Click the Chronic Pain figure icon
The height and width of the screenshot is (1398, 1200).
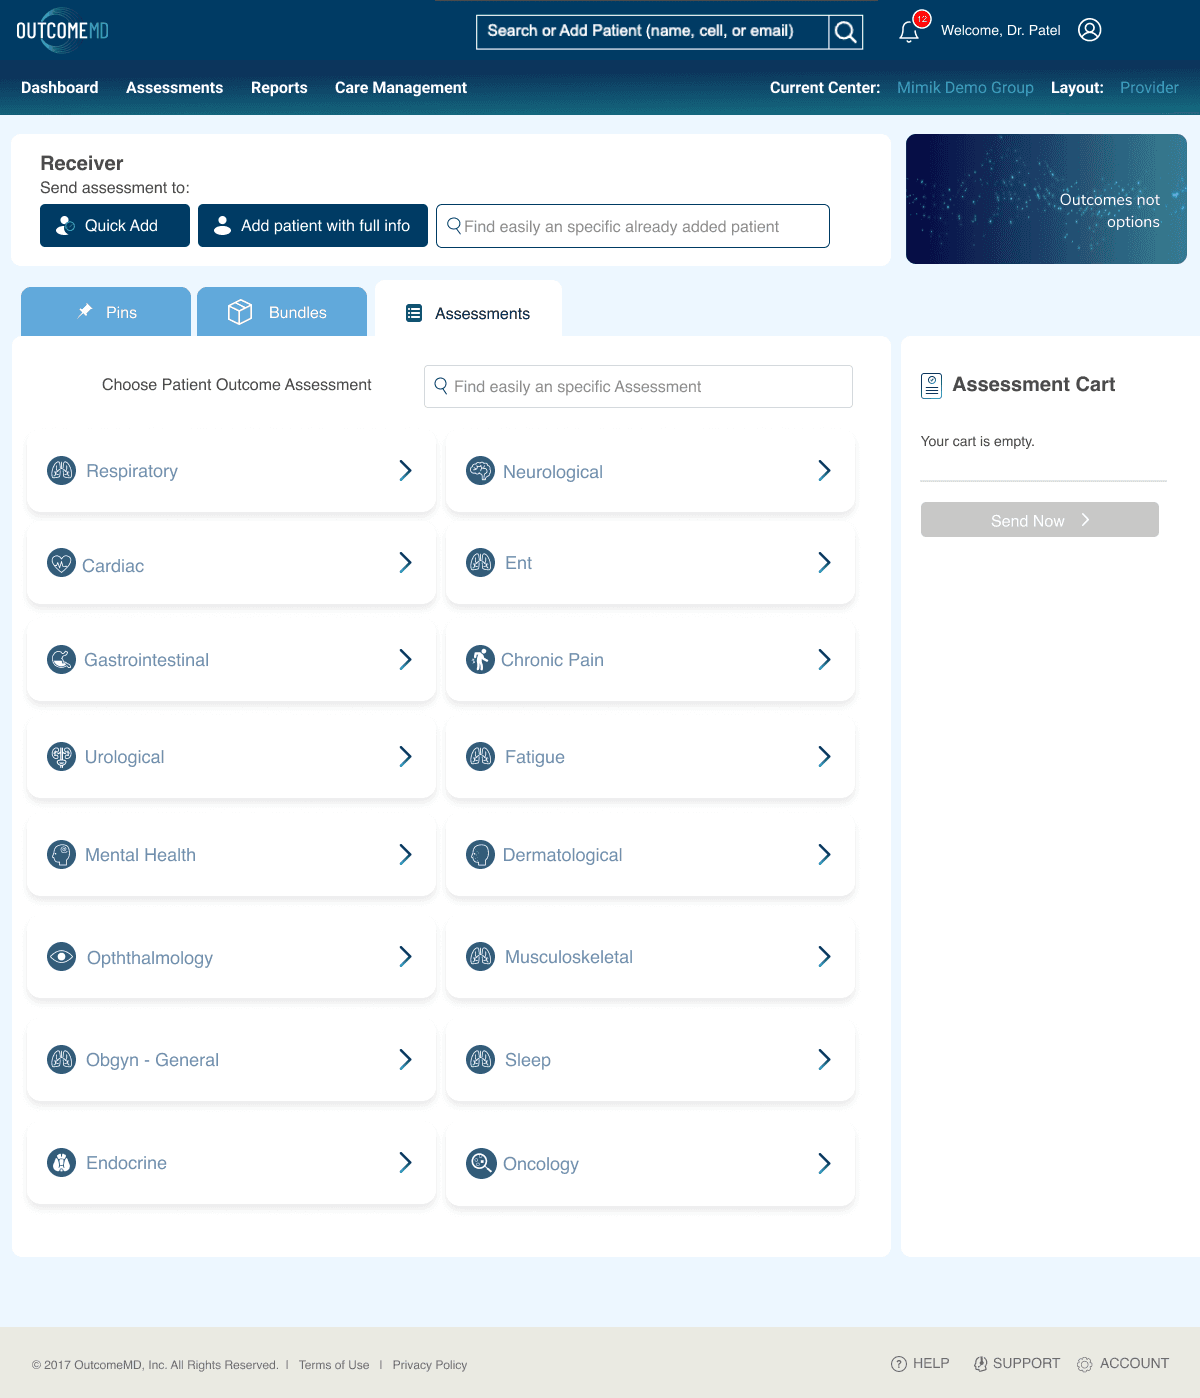point(481,659)
